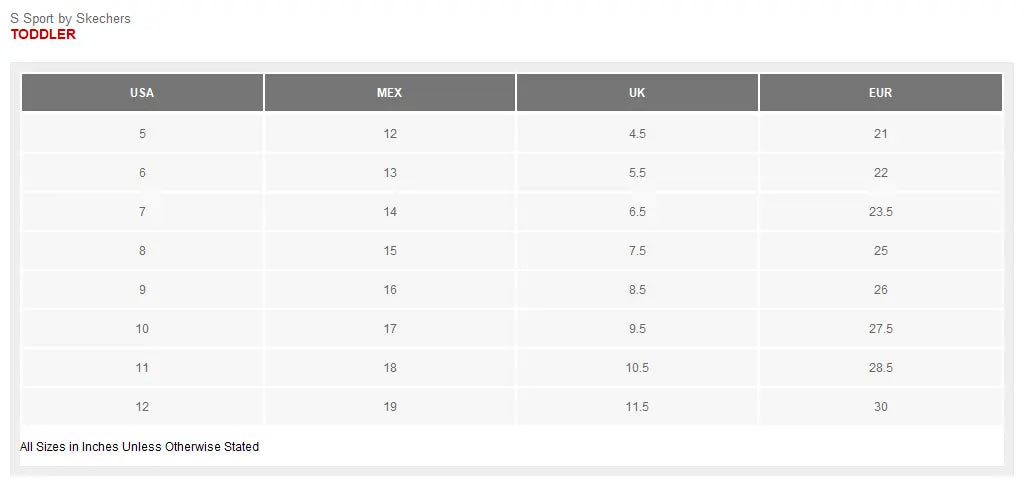This screenshot has height=491, width=1024.
Task: Select the EUR 27.5 cell
Action: (x=880, y=329)
